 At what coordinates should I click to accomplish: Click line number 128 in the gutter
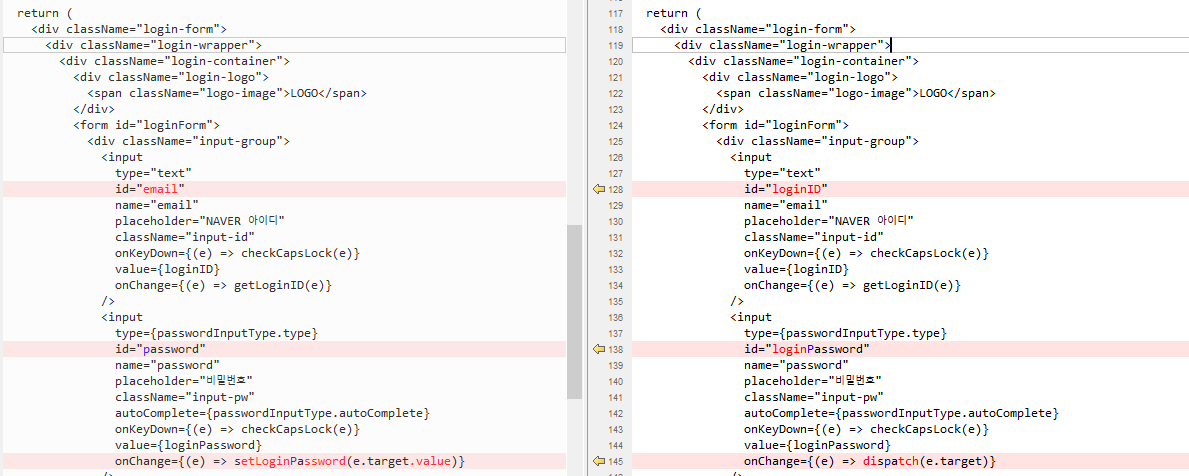[x=616, y=189]
